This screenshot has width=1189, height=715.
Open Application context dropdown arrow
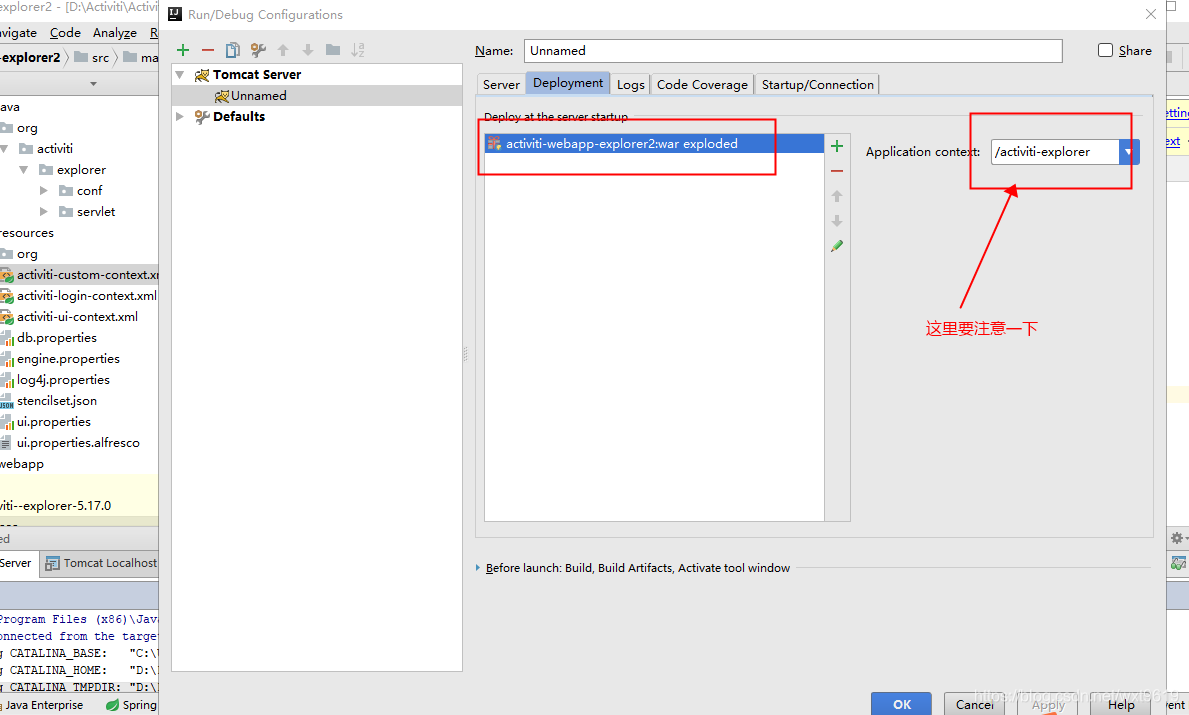[x=1128, y=152]
